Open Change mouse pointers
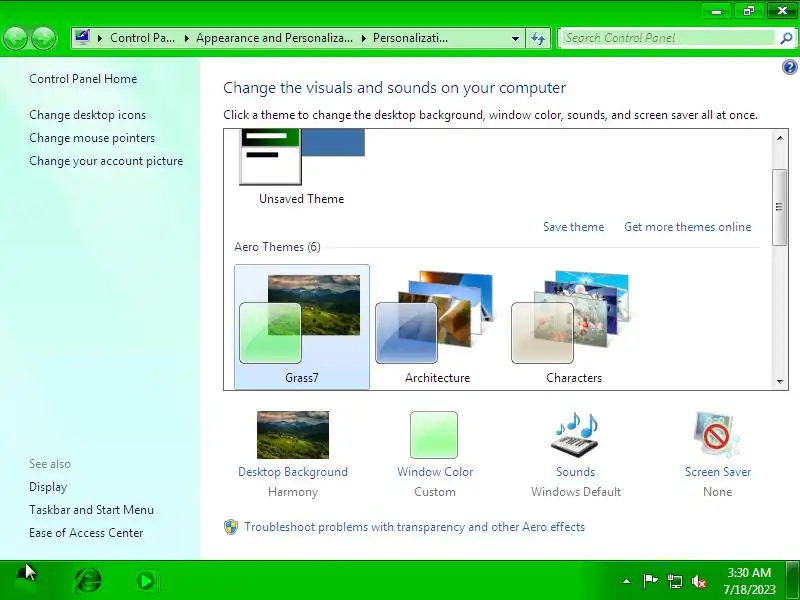This screenshot has width=800, height=600. [92, 138]
